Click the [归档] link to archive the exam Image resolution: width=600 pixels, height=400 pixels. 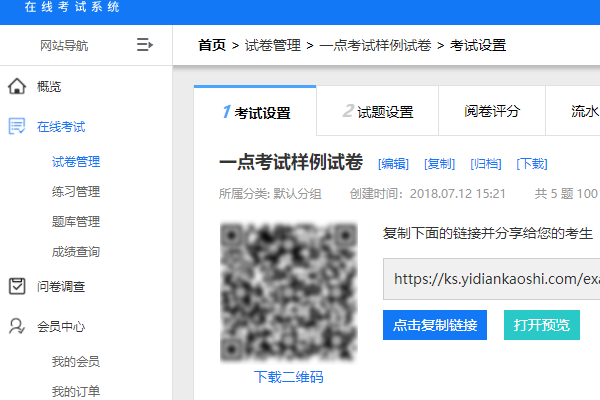pyautogui.click(x=486, y=164)
